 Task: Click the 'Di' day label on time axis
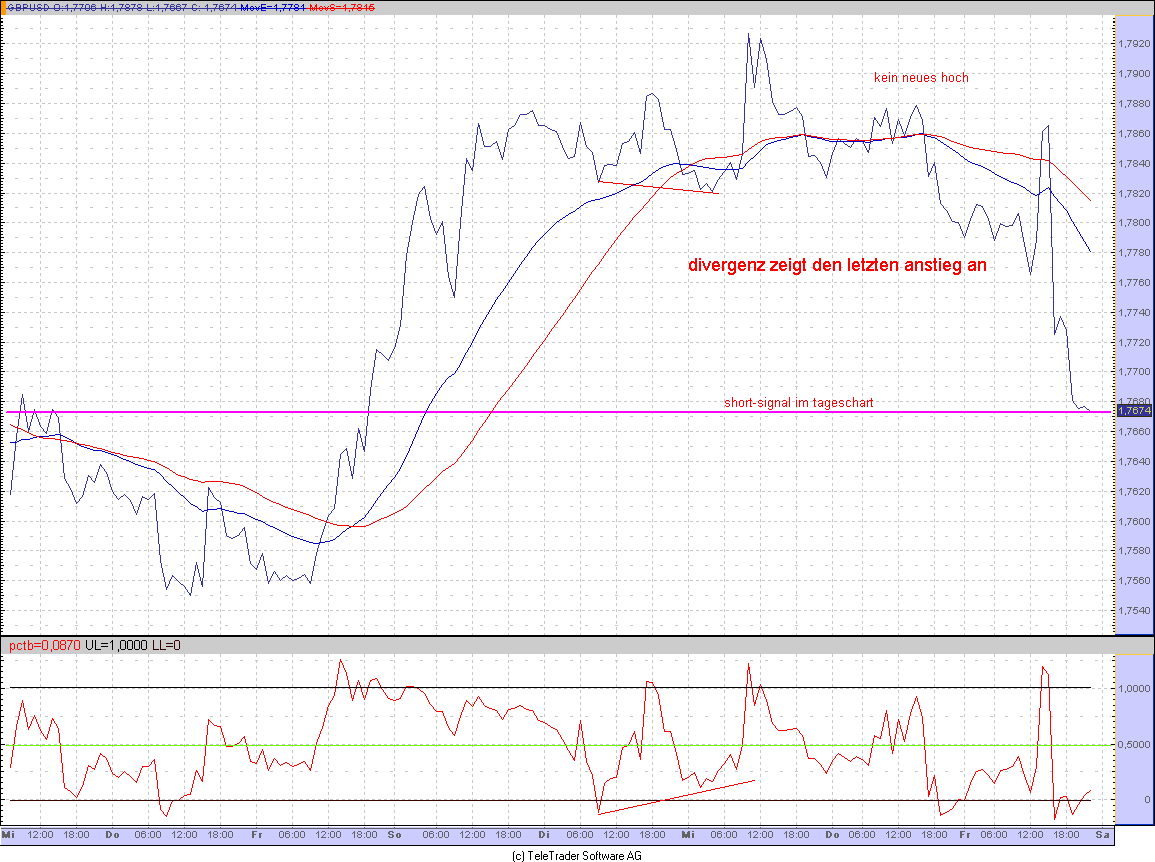544,835
